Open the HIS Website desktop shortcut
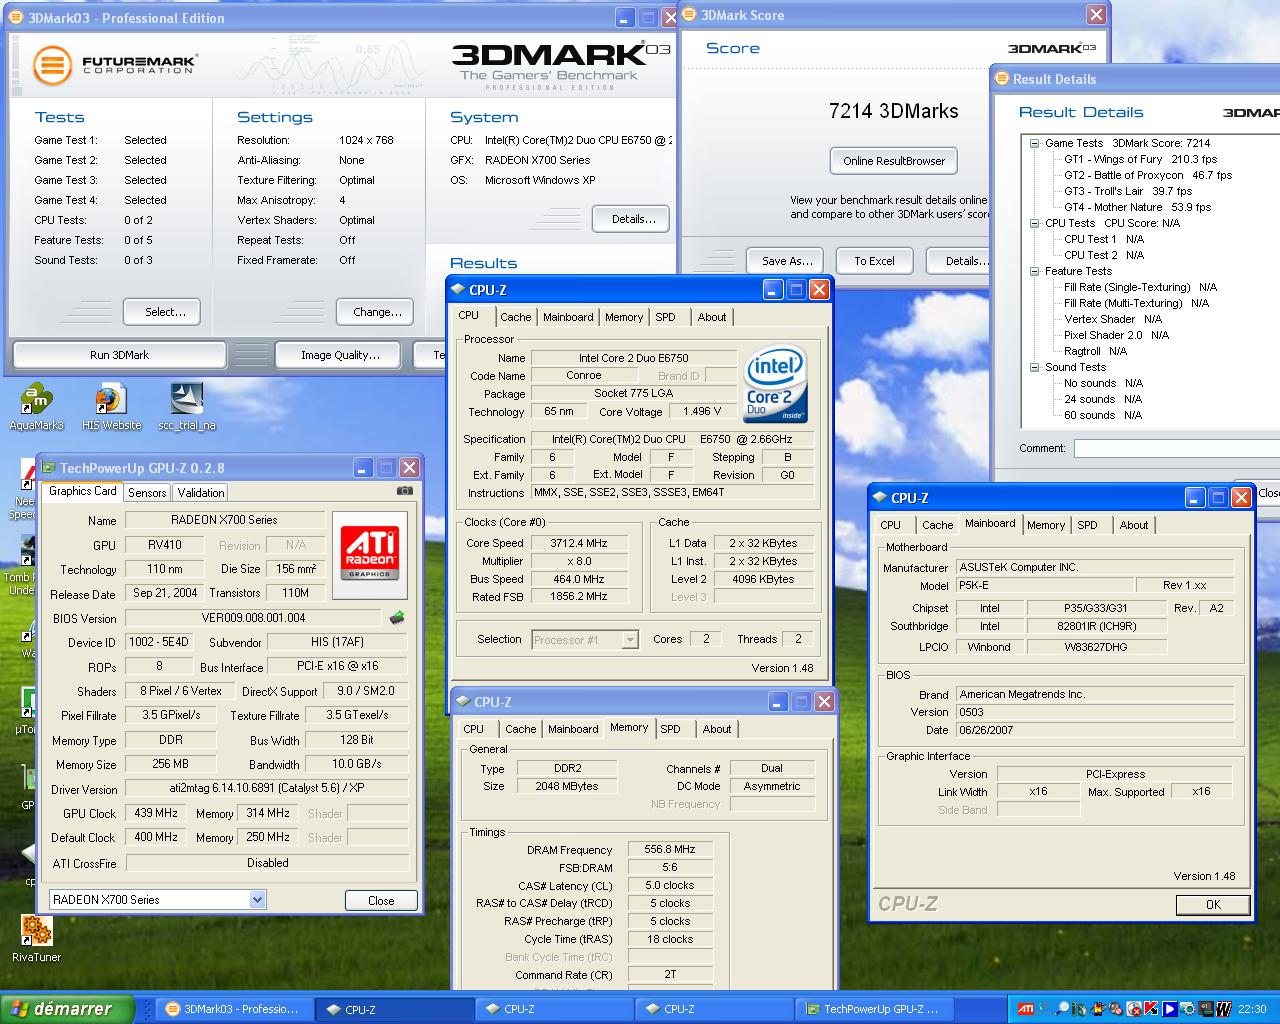The width and height of the screenshot is (1280, 1024). click(111, 407)
